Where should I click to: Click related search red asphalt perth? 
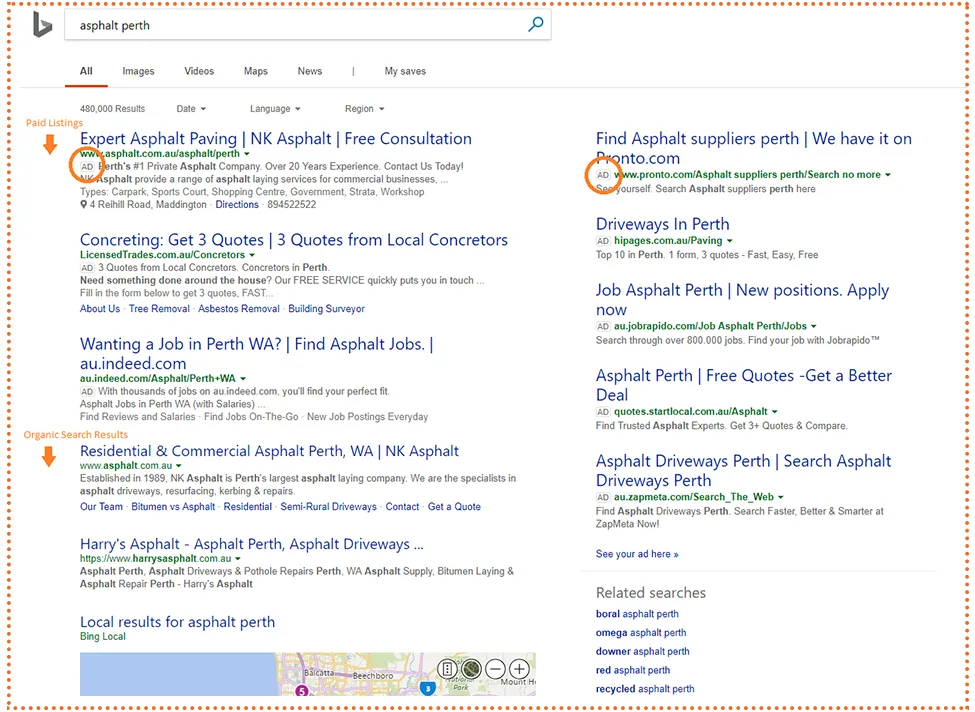tap(633, 670)
